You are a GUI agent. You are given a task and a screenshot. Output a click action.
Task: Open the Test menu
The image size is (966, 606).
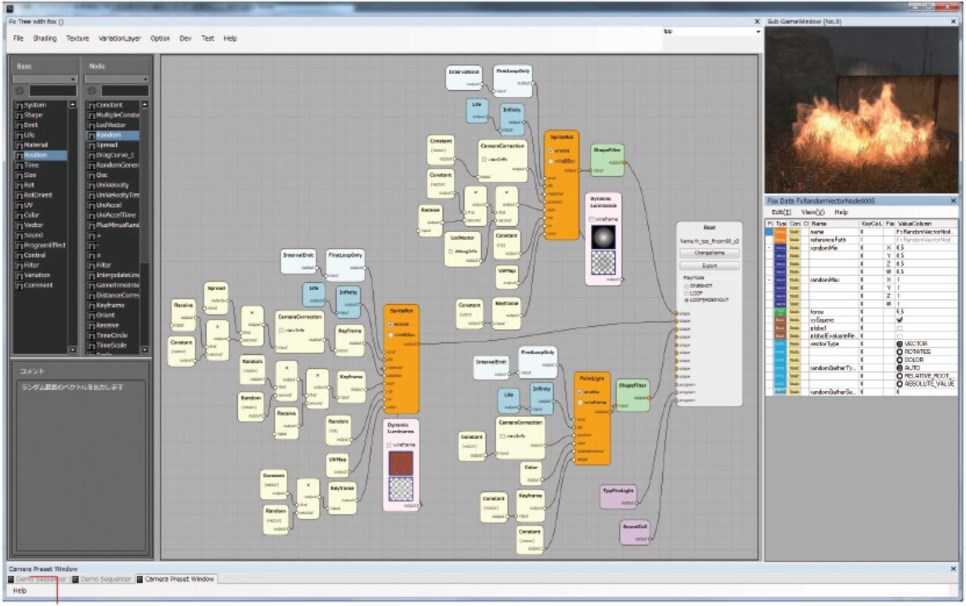(x=208, y=38)
